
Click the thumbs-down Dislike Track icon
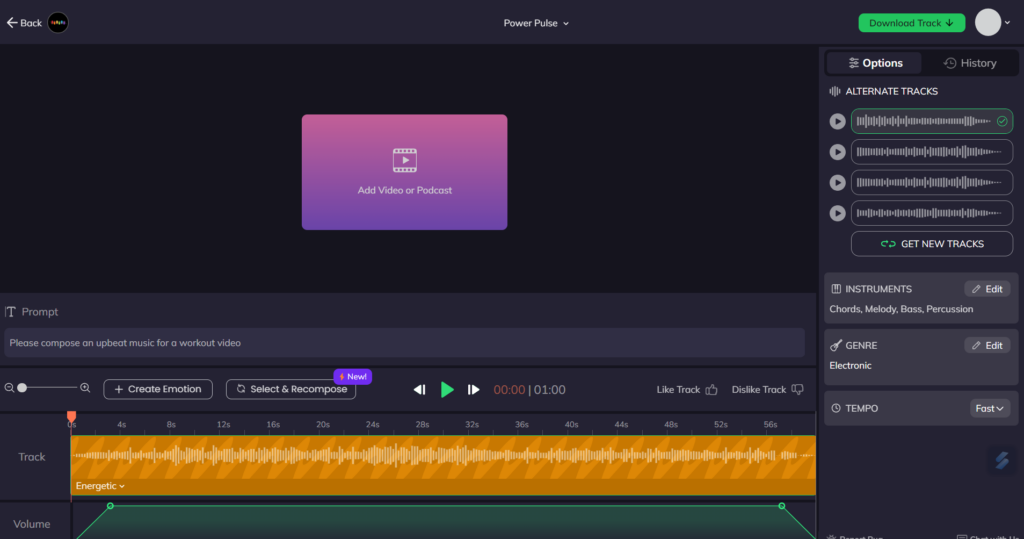pos(797,390)
